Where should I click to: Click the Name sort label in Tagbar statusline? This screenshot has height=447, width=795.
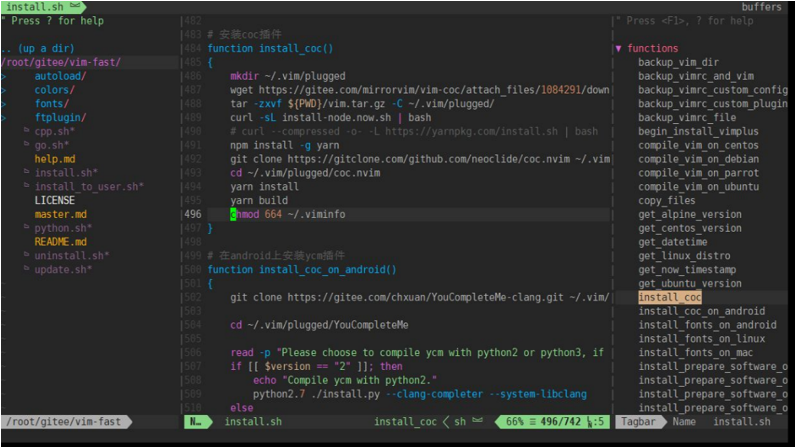[x=683, y=422]
